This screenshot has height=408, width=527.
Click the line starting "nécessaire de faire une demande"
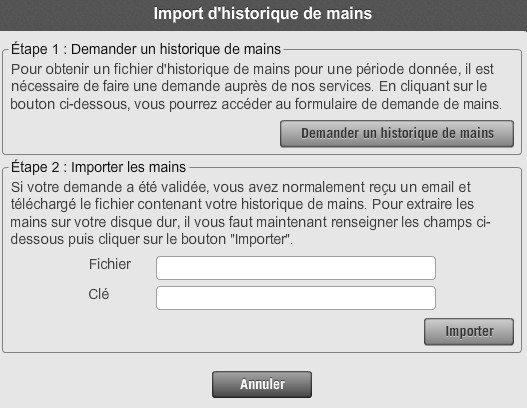pyautogui.click(x=249, y=86)
